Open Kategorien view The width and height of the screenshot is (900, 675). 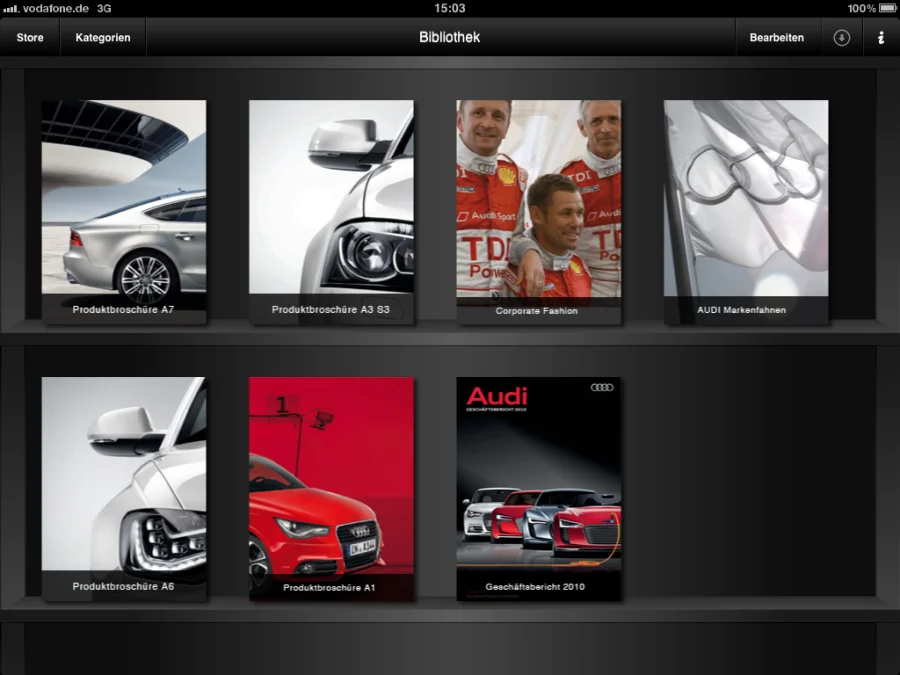pyautogui.click(x=103, y=38)
